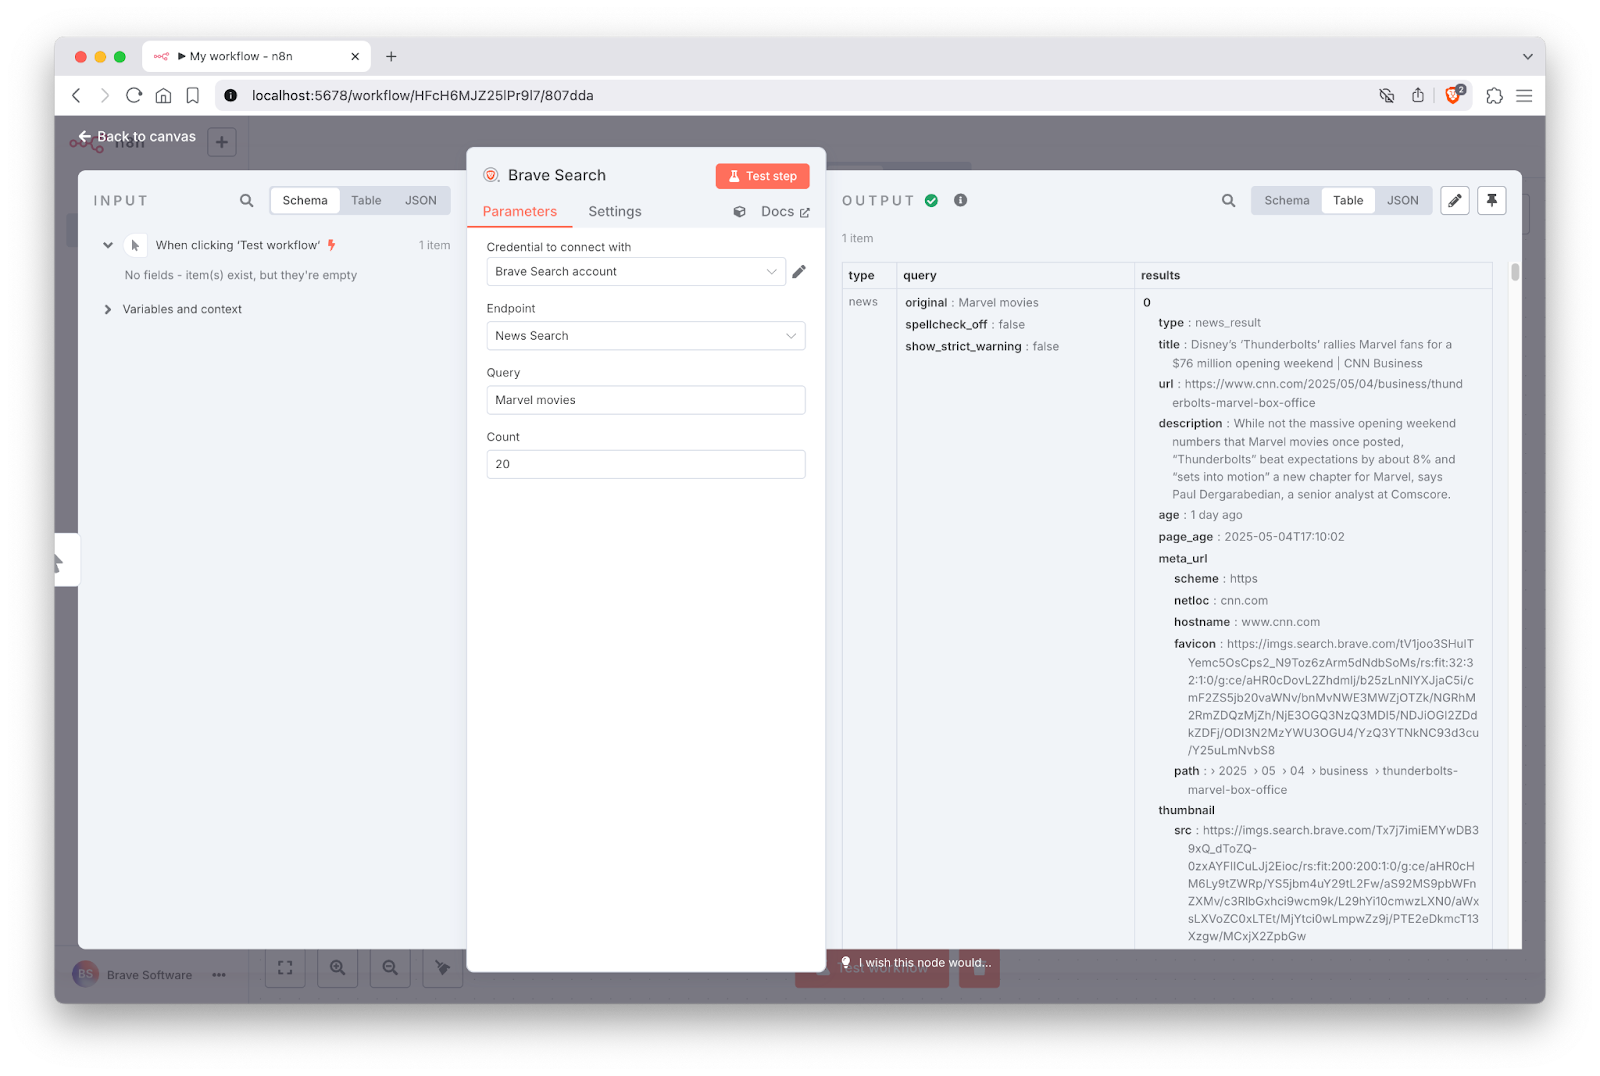Click the page_age timestamp value
This screenshot has width=1600, height=1076.
coord(1284,537)
